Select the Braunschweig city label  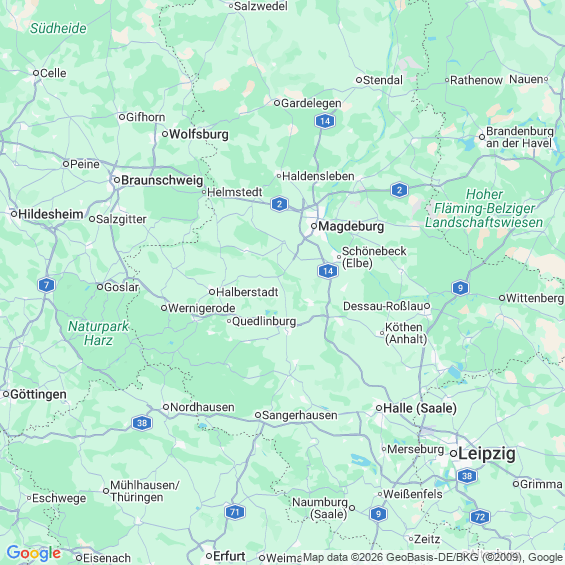pos(162,180)
